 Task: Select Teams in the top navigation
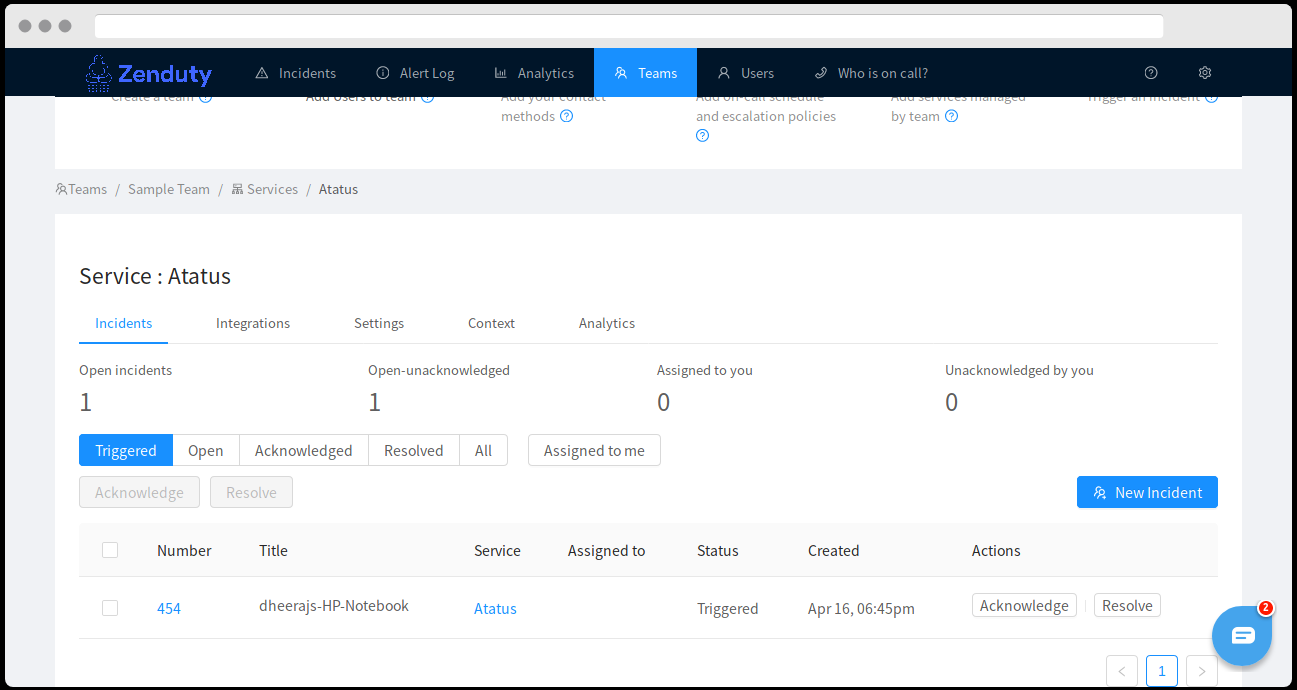[x=646, y=73]
